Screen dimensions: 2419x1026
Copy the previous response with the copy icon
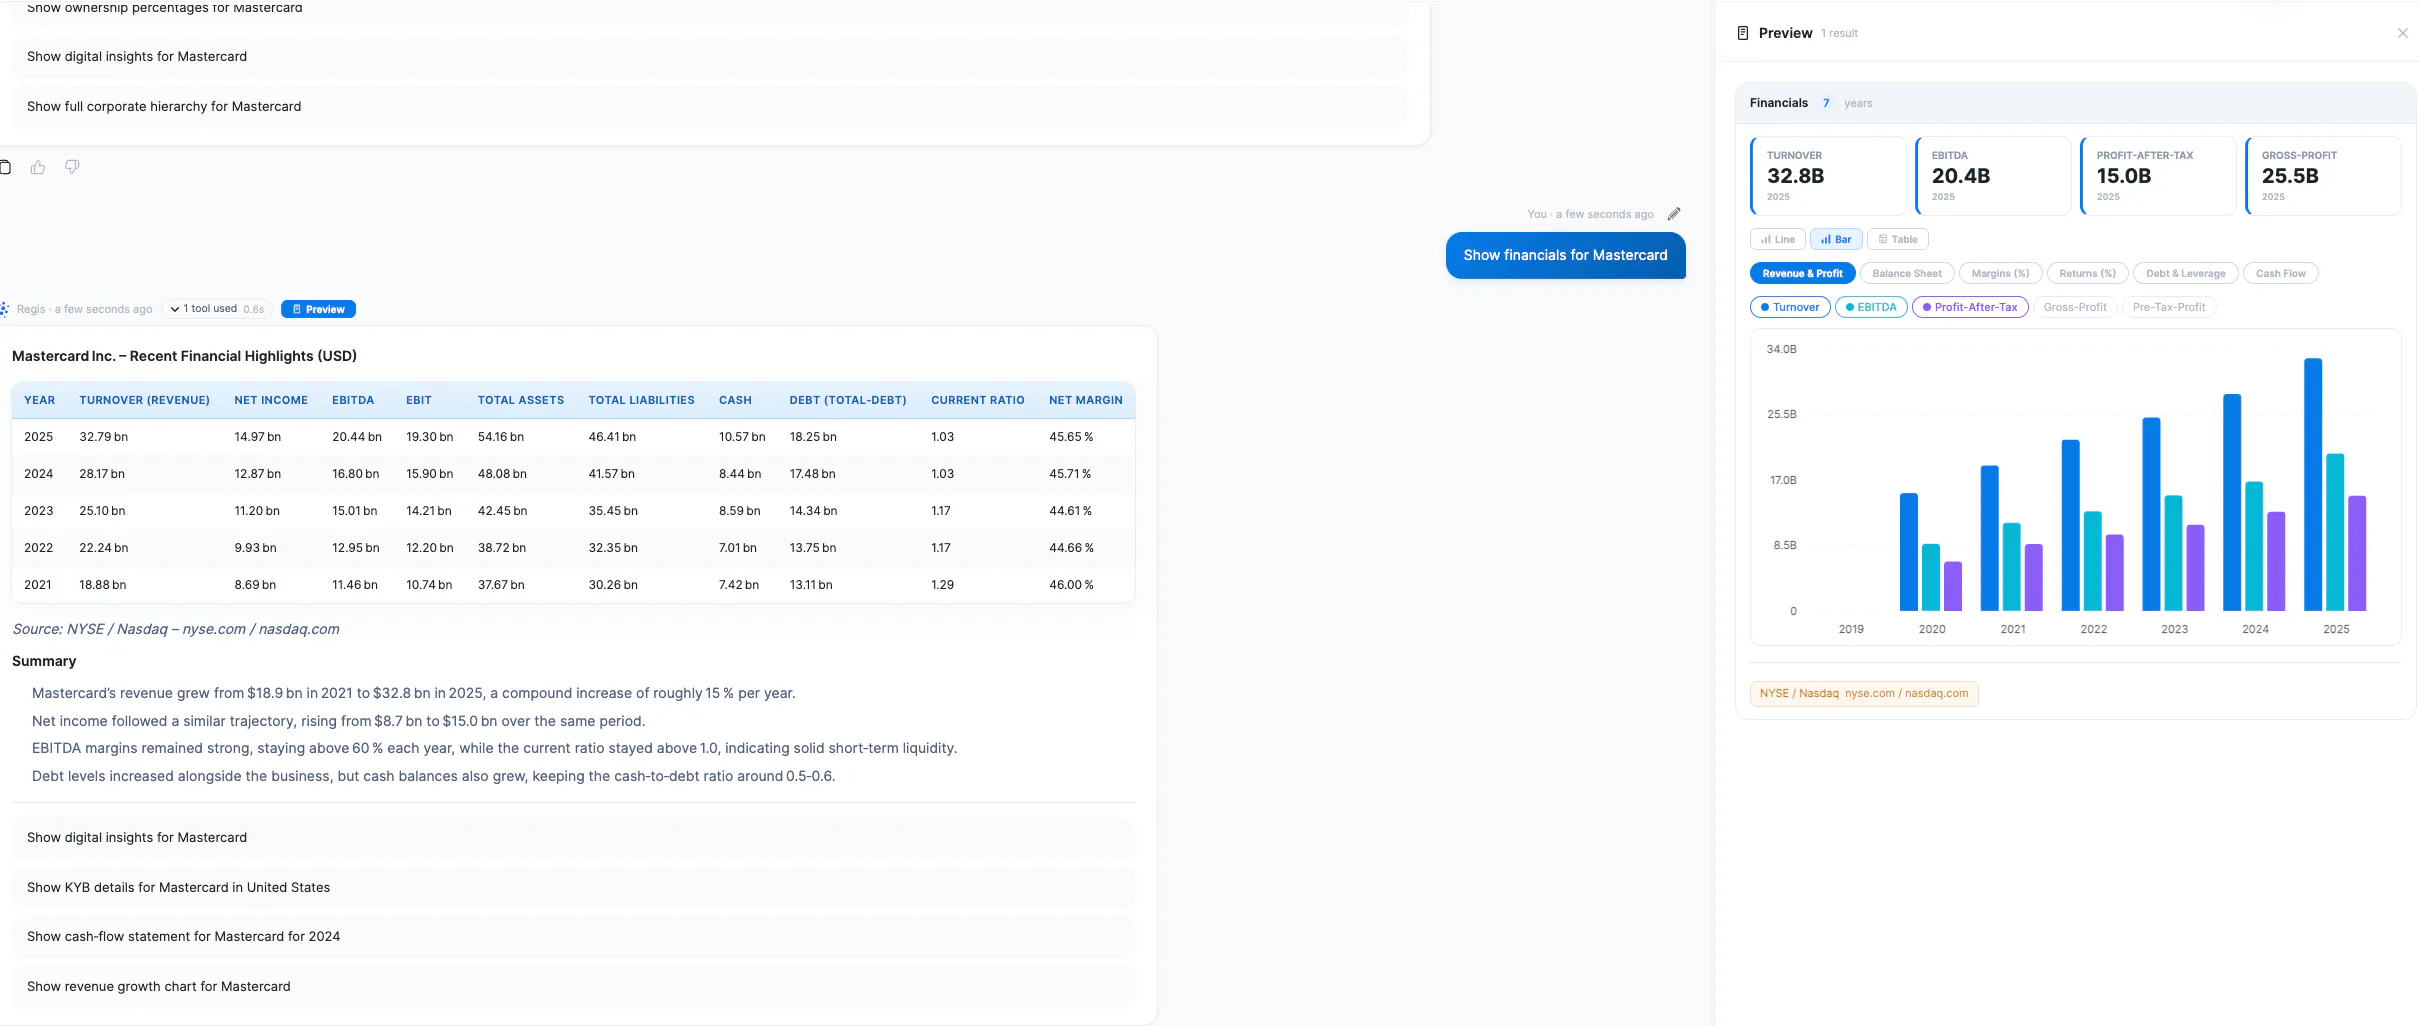[5, 167]
